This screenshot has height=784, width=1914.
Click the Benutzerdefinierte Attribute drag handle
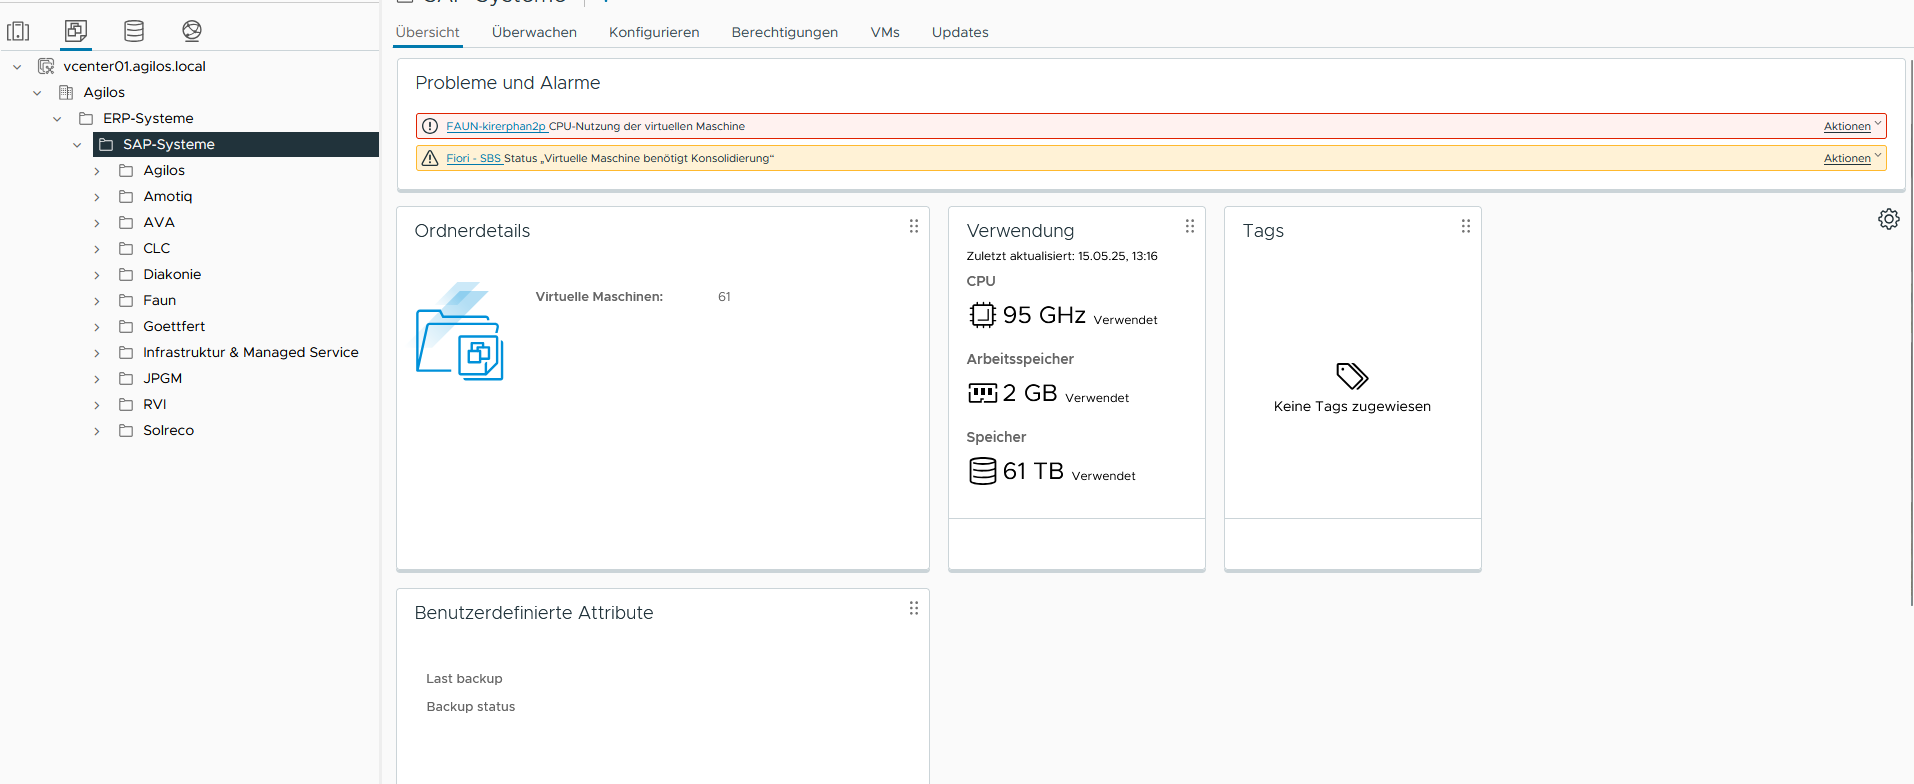[x=914, y=608]
